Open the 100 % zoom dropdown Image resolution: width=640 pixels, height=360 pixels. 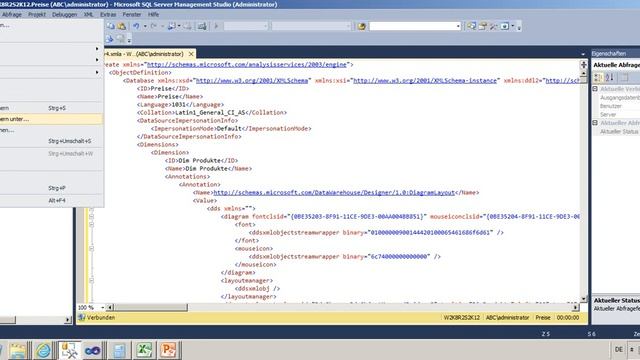(102, 307)
